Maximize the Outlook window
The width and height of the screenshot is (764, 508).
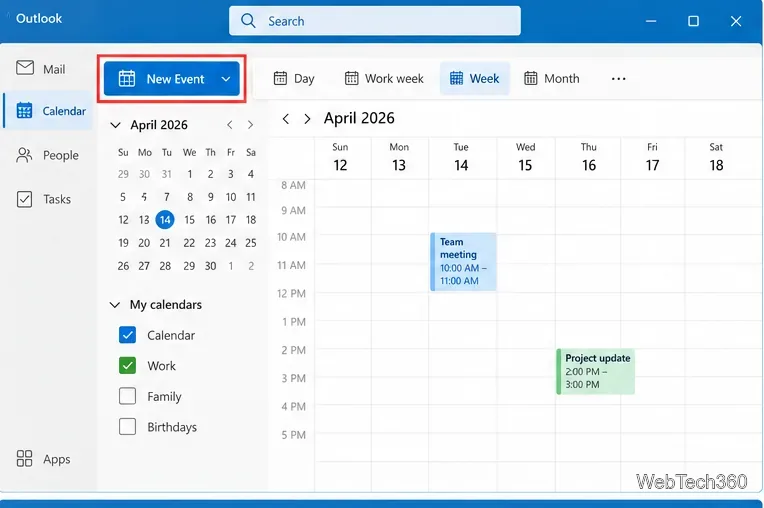click(693, 21)
